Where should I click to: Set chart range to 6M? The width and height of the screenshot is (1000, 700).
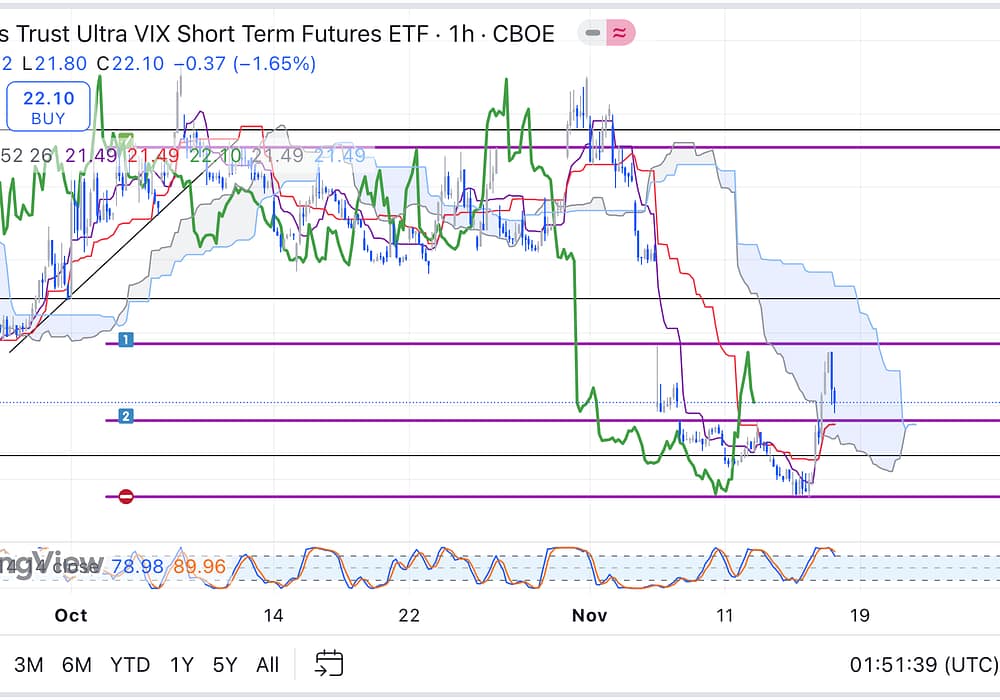(x=77, y=664)
